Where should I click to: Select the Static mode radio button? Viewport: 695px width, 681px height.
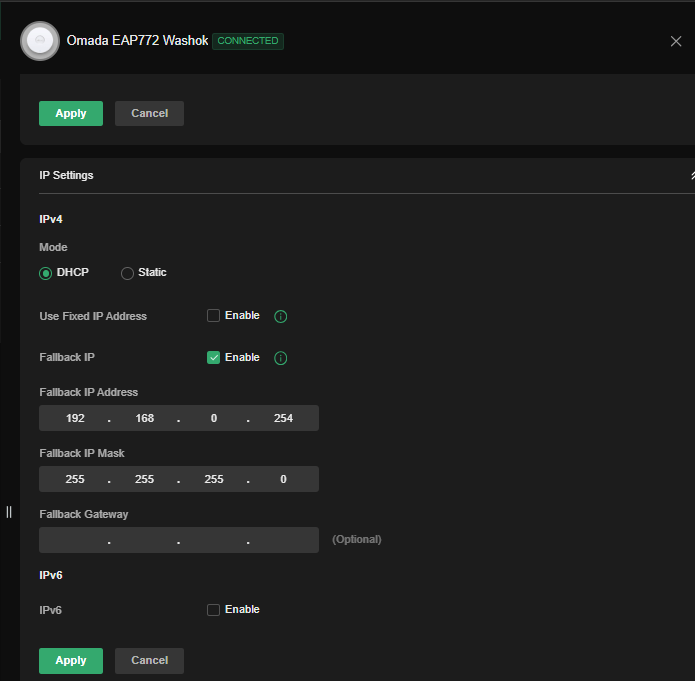pyautogui.click(x=127, y=273)
